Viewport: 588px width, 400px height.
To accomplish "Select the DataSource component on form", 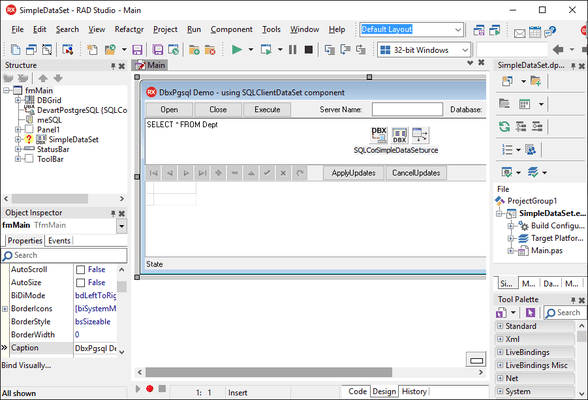I will pyautogui.click(x=420, y=135).
